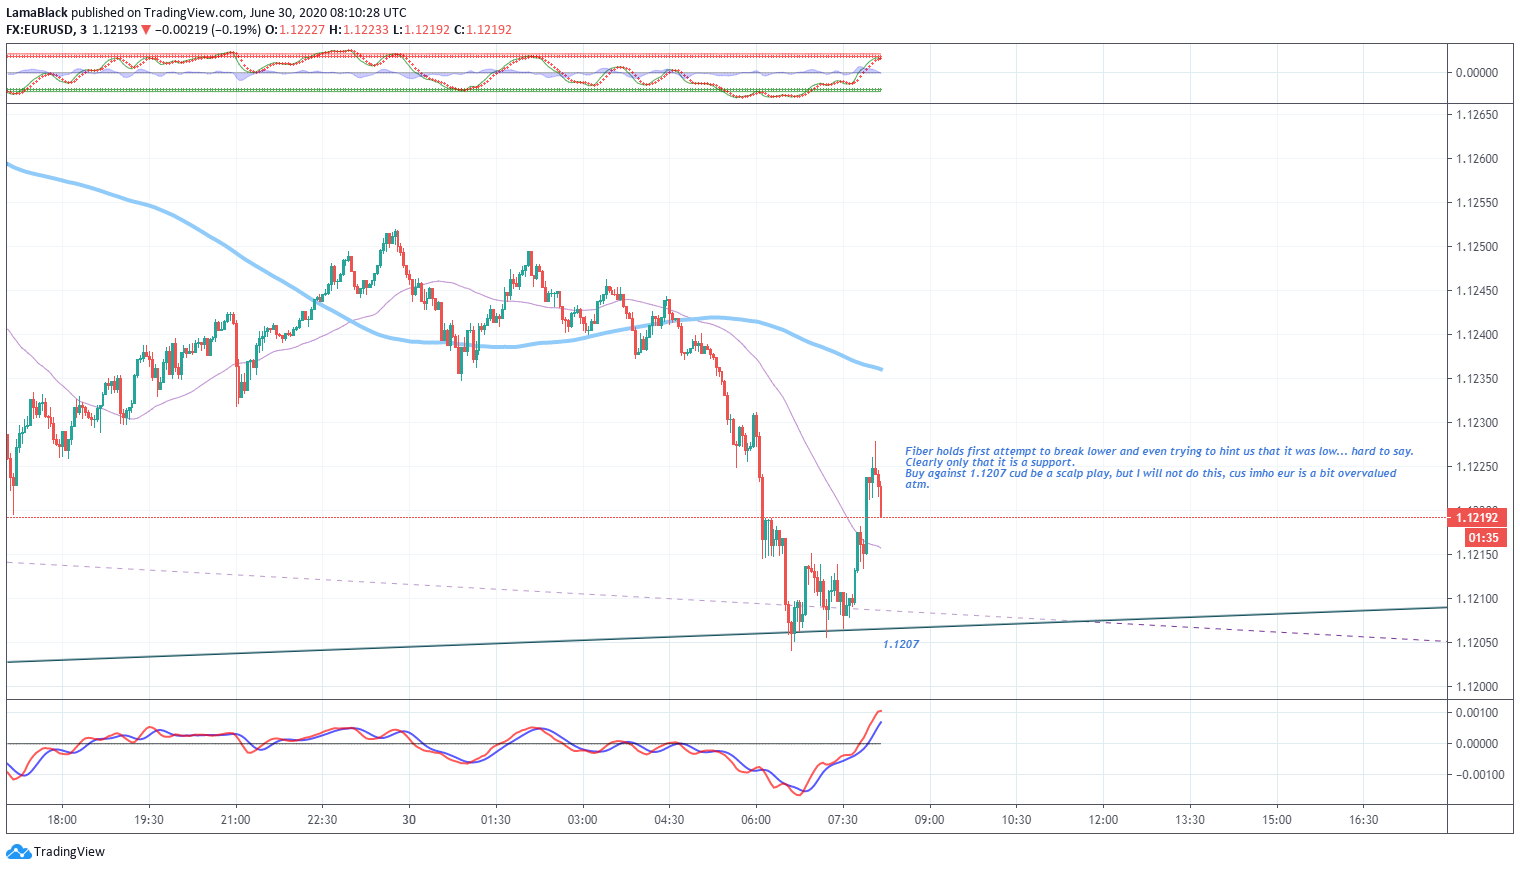The image size is (1520, 870).
Task: Click the 06:00 time axis label
Action: 756,820
